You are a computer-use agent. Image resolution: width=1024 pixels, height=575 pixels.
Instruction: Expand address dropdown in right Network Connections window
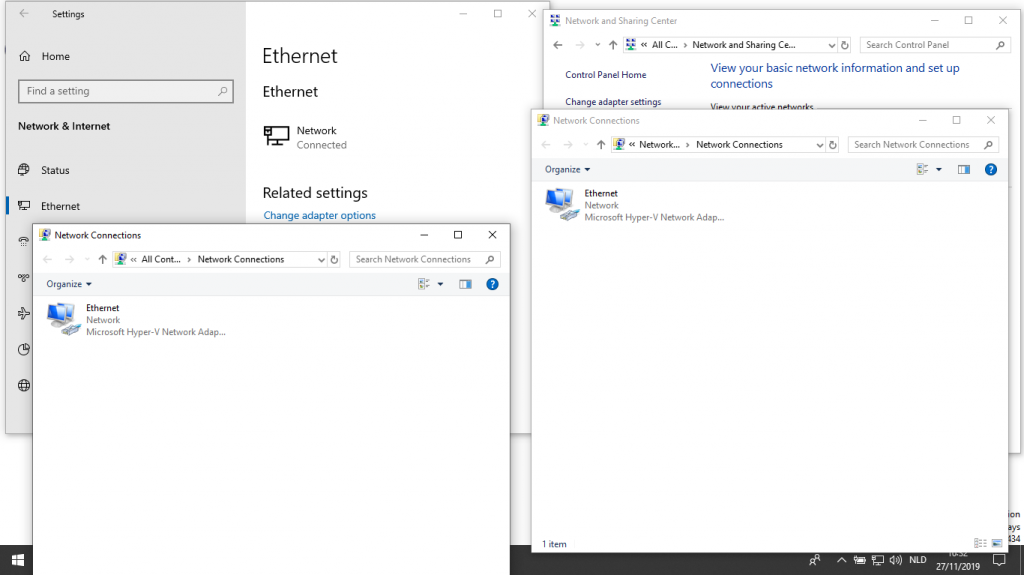coord(820,144)
